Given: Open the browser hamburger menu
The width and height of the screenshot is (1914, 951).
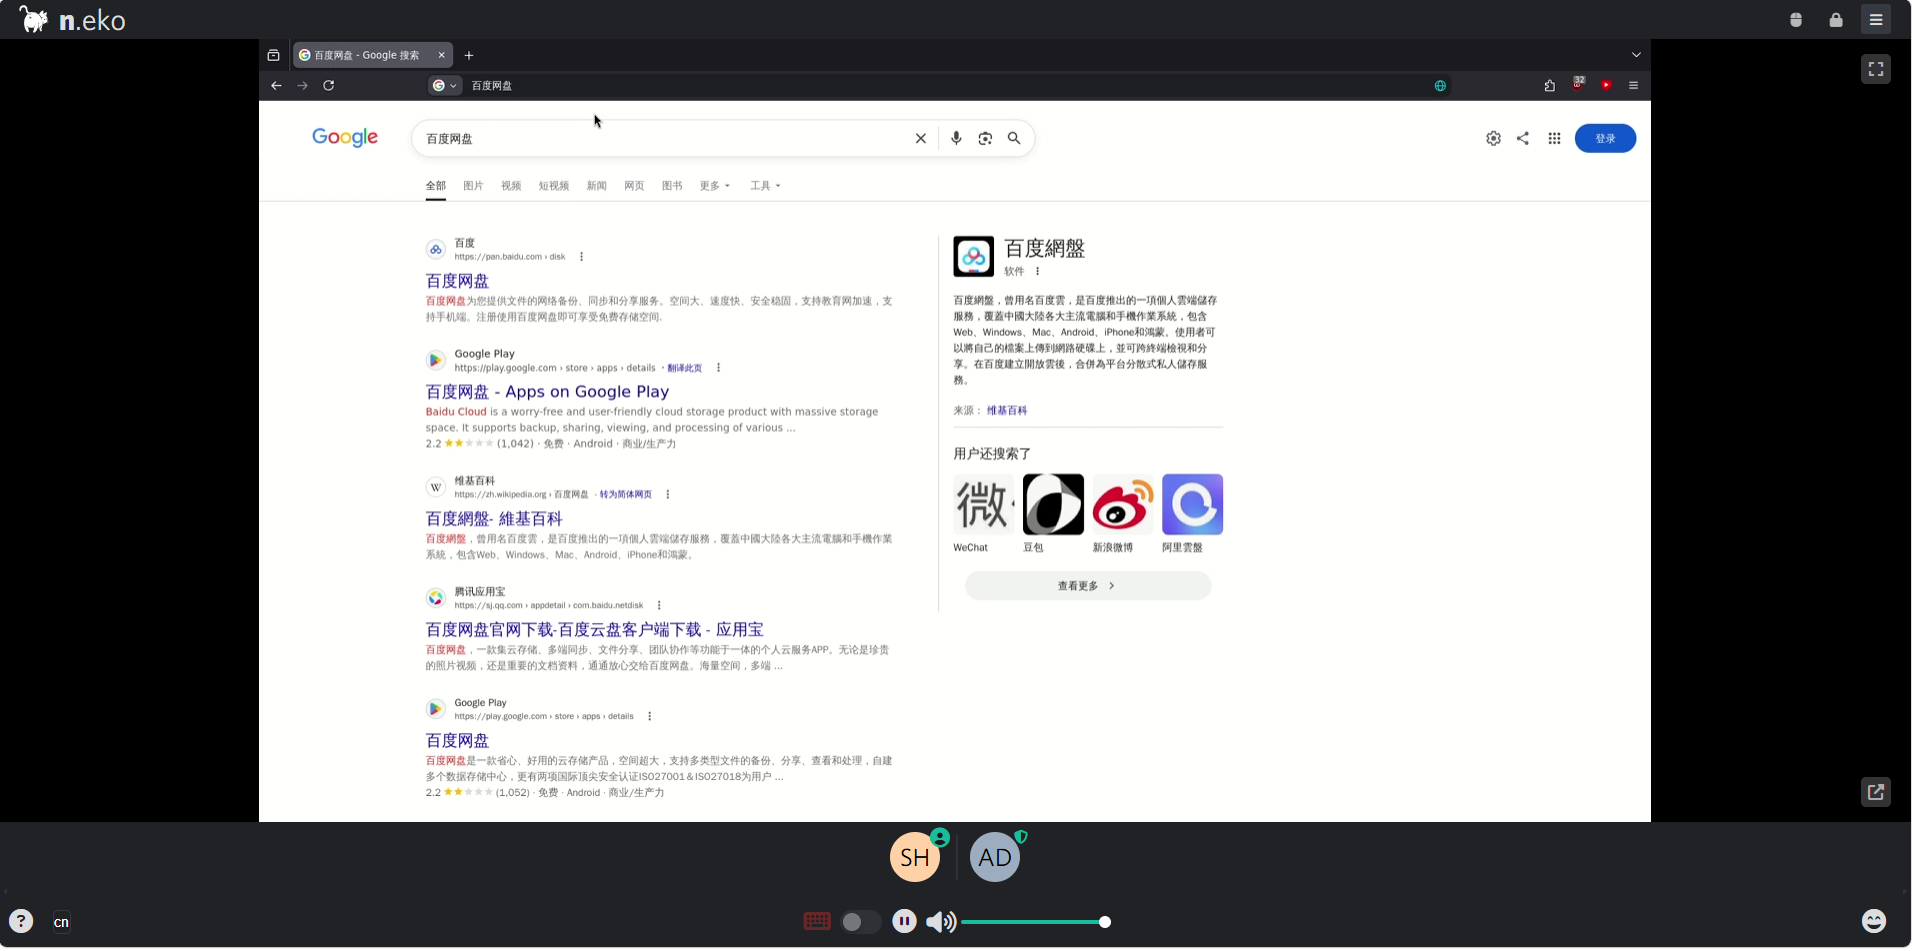Looking at the screenshot, I should pyautogui.click(x=1633, y=86).
